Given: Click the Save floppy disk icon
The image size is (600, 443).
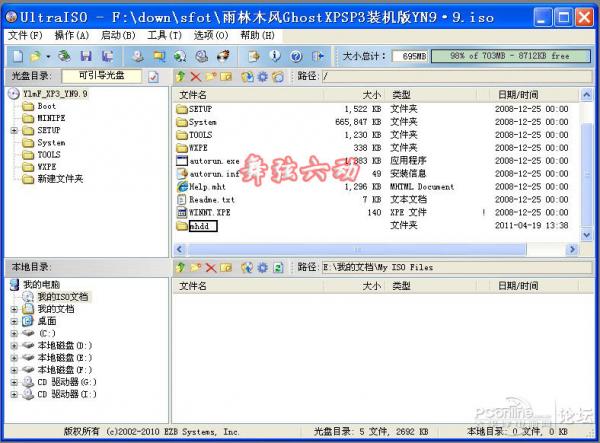Looking at the screenshot, I should pyautogui.click(x=86, y=56).
